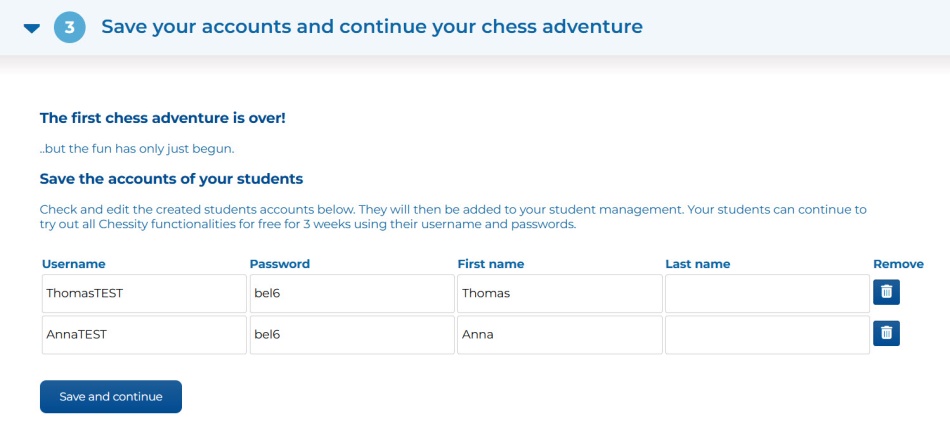Click the Remove column header
This screenshot has width=950, height=424.
pyautogui.click(x=898, y=264)
